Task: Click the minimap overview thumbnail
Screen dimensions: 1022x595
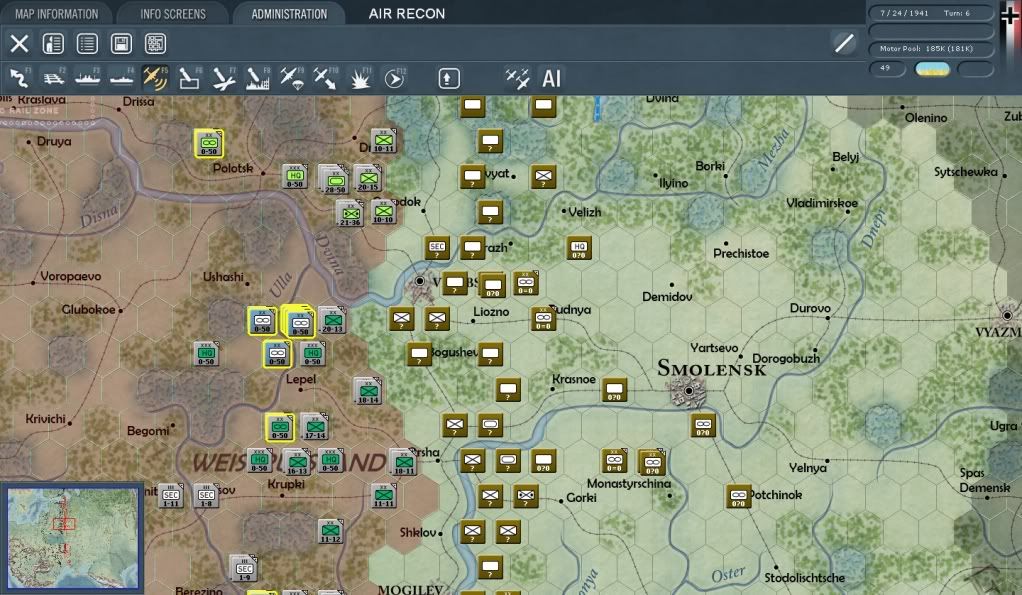Action: point(72,538)
